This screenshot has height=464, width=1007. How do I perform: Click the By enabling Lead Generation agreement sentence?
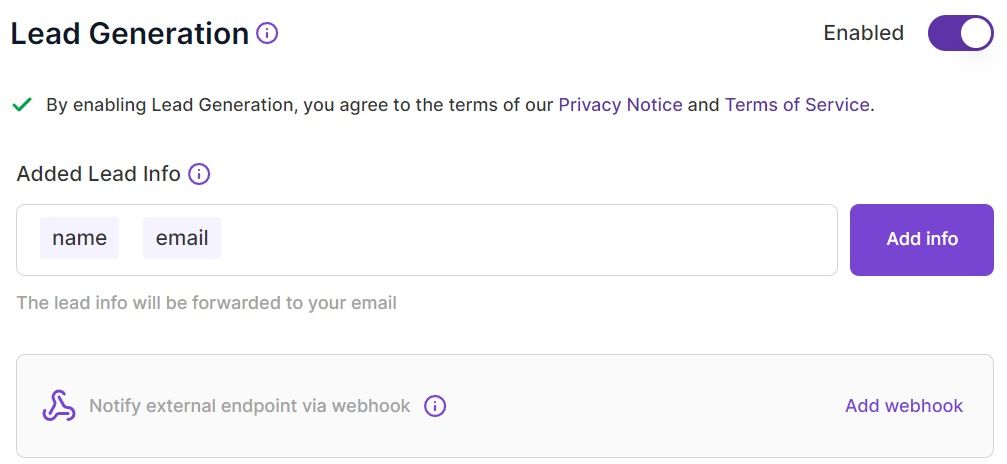pyautogui.click(x=460, y=105)
